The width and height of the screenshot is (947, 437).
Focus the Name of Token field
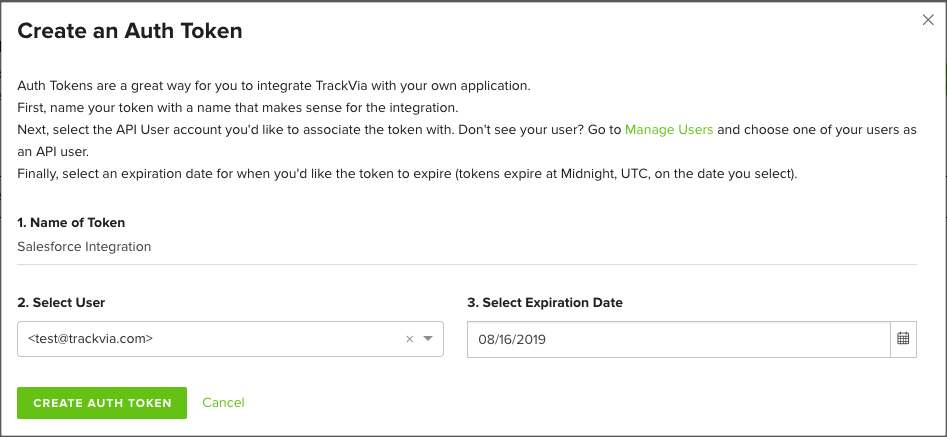[x=467, y=247]
